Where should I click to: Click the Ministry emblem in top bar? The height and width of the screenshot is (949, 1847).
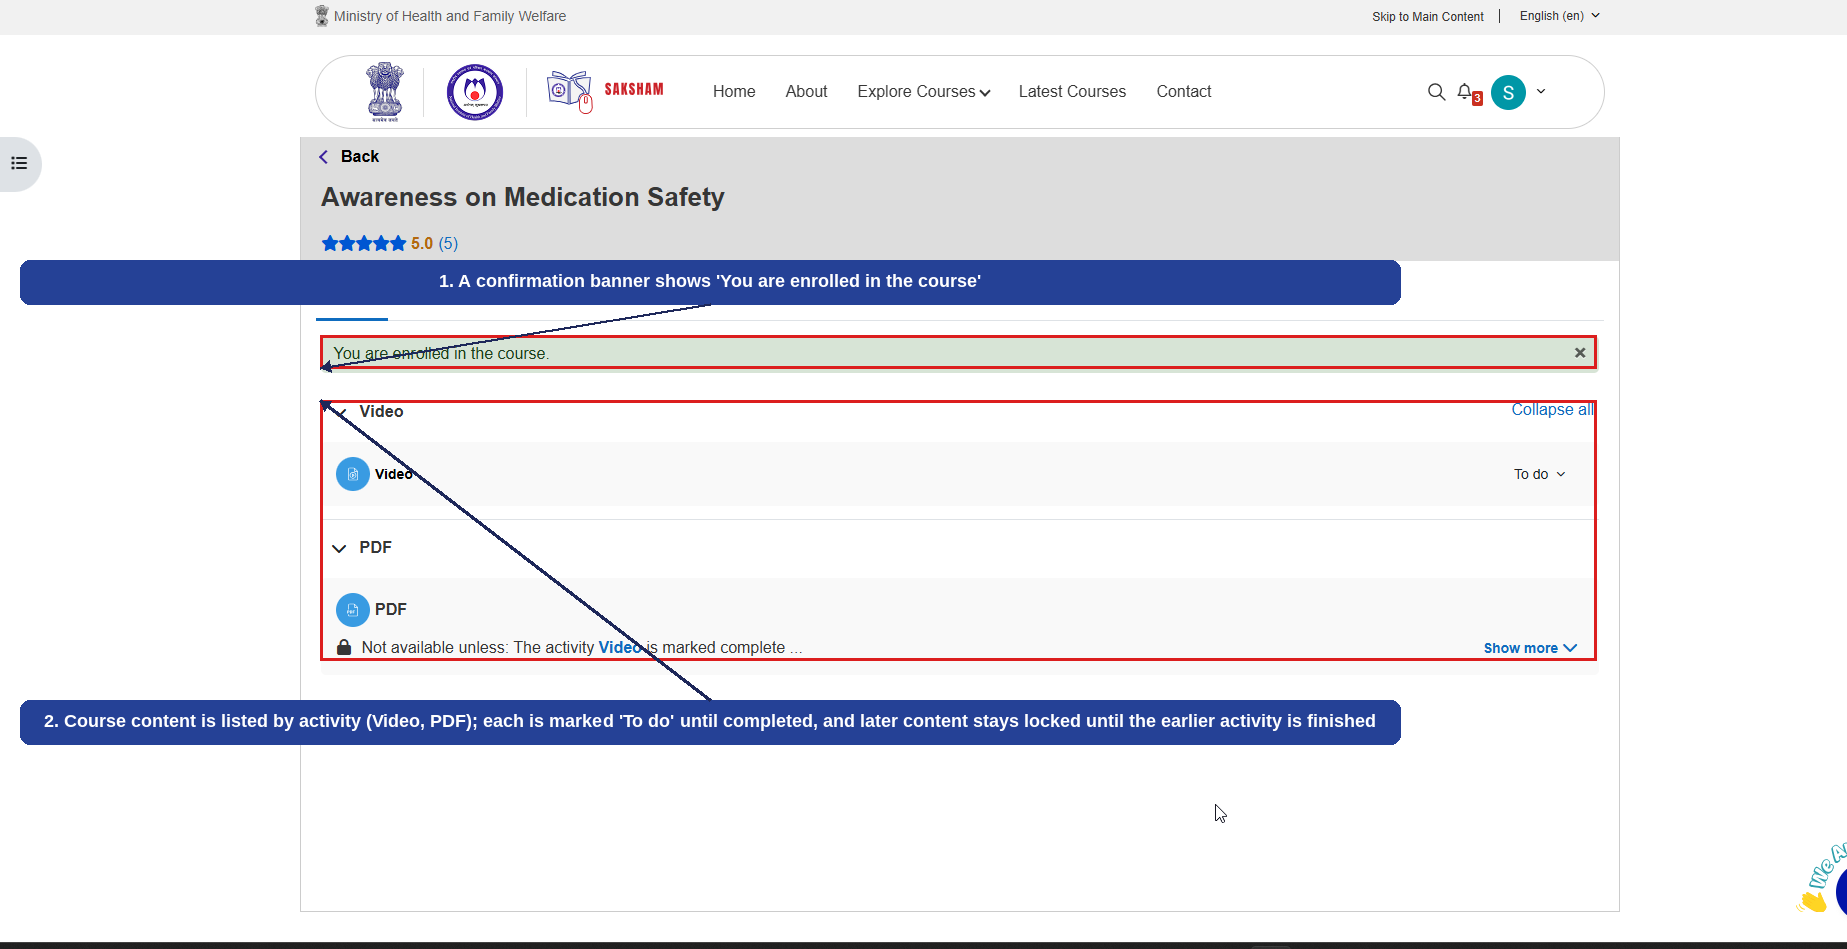[322, 16]
